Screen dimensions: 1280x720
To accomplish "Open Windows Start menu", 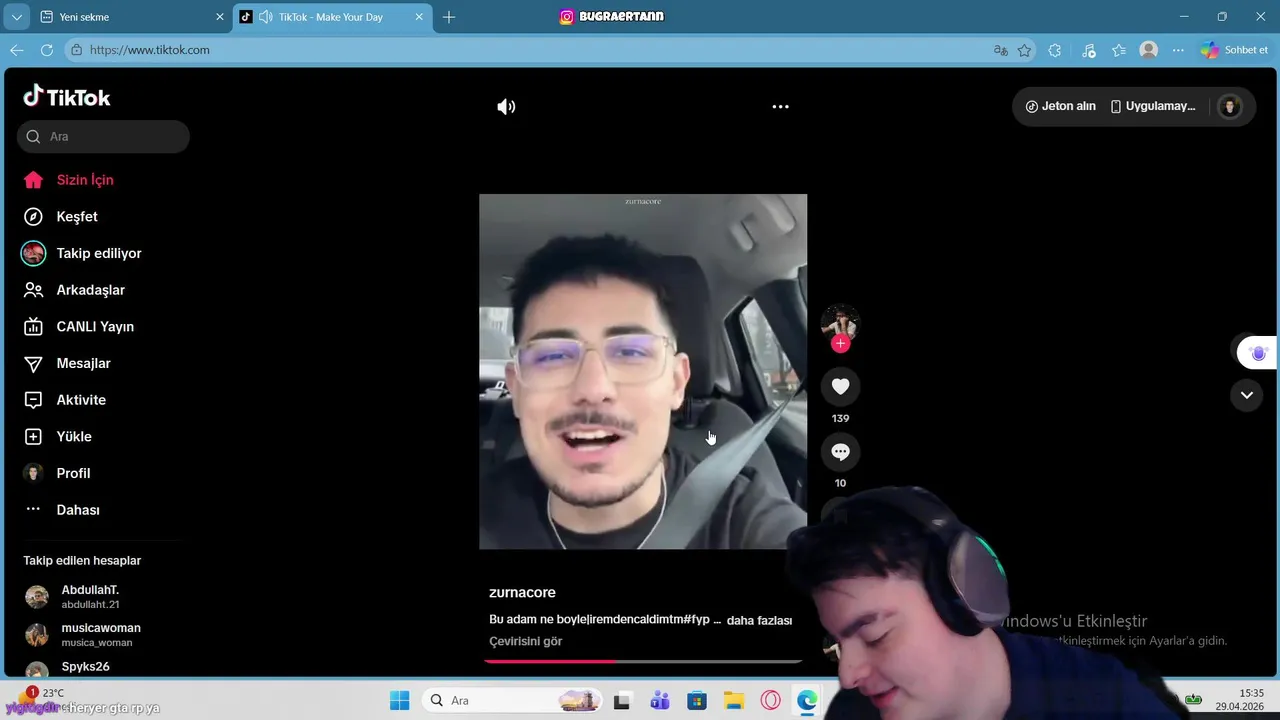I will coord(399,700).
